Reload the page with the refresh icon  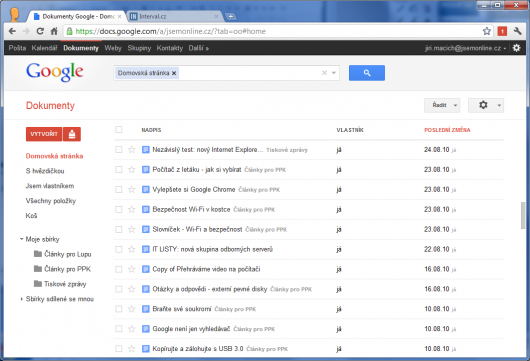pyautogui.click(x=40, y=31)
